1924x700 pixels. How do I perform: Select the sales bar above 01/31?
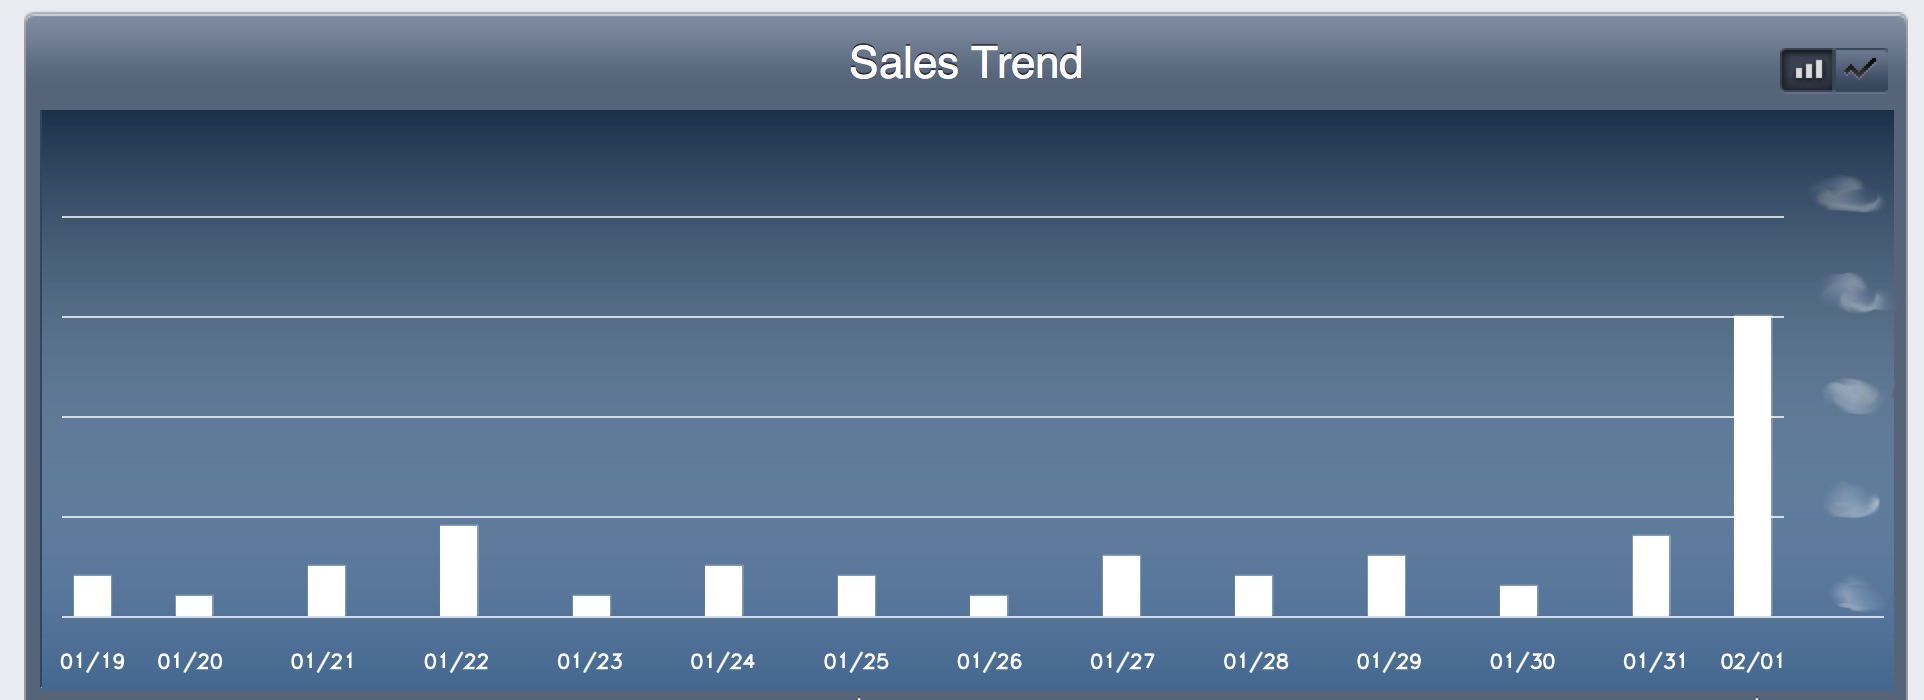1651,576
